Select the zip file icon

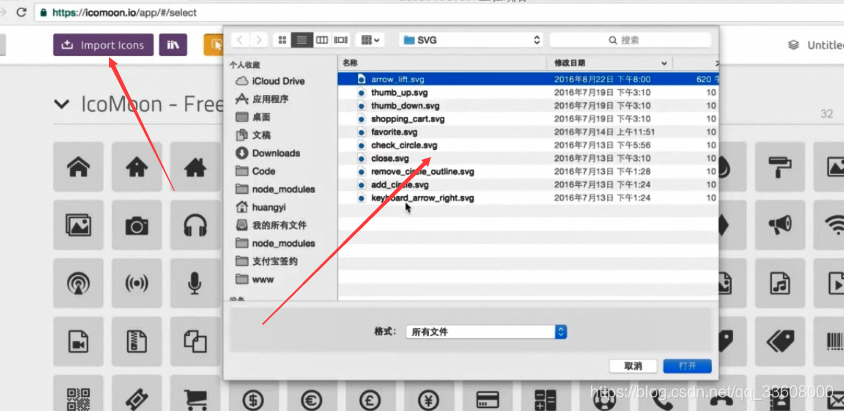coord(137,342)
